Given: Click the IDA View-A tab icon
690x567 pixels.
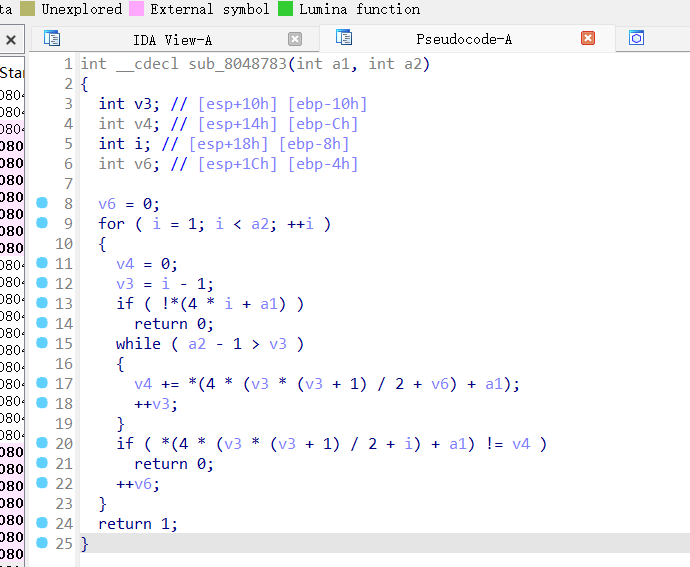Looking at the screenshot, I should click(52, 38).
